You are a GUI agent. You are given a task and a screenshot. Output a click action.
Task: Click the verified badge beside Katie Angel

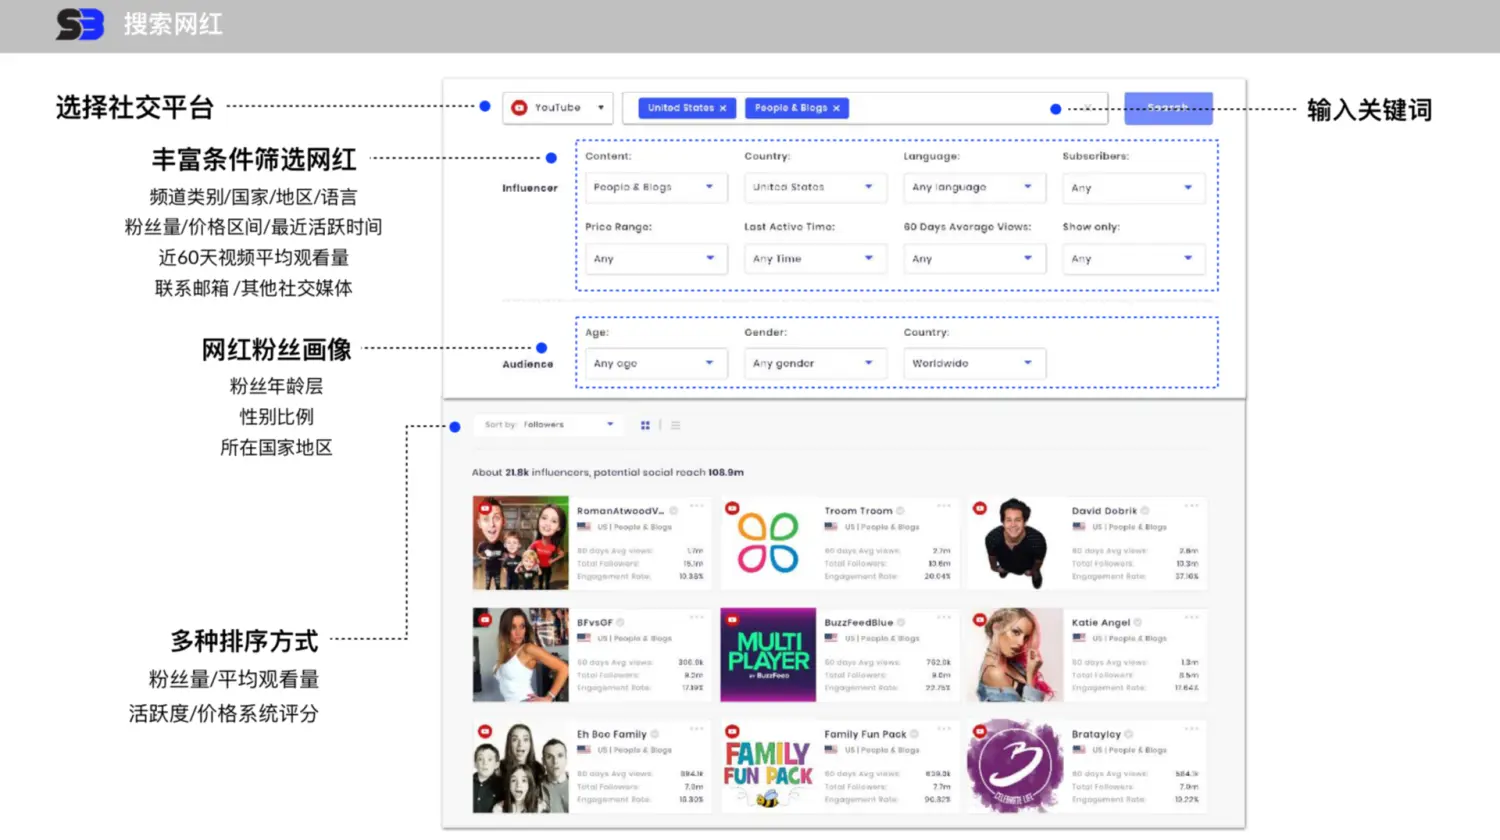click(1138, 623)
